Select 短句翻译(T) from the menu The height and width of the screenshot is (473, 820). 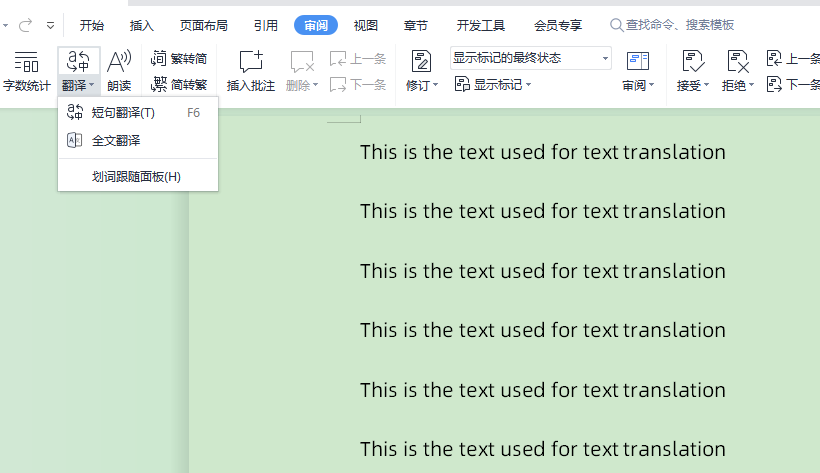click(x=138, y=112)
